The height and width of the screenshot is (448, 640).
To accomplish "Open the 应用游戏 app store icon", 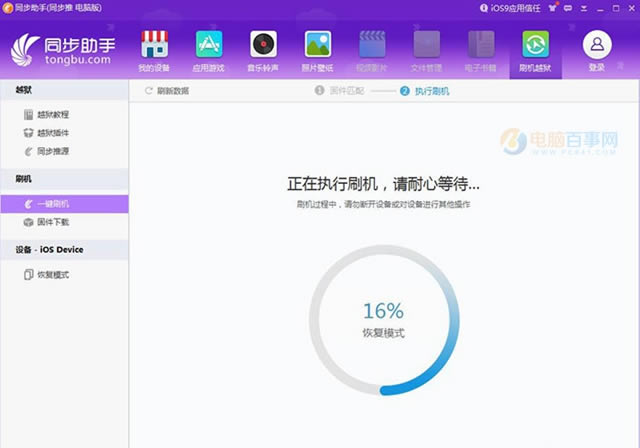I will (208, 50).
